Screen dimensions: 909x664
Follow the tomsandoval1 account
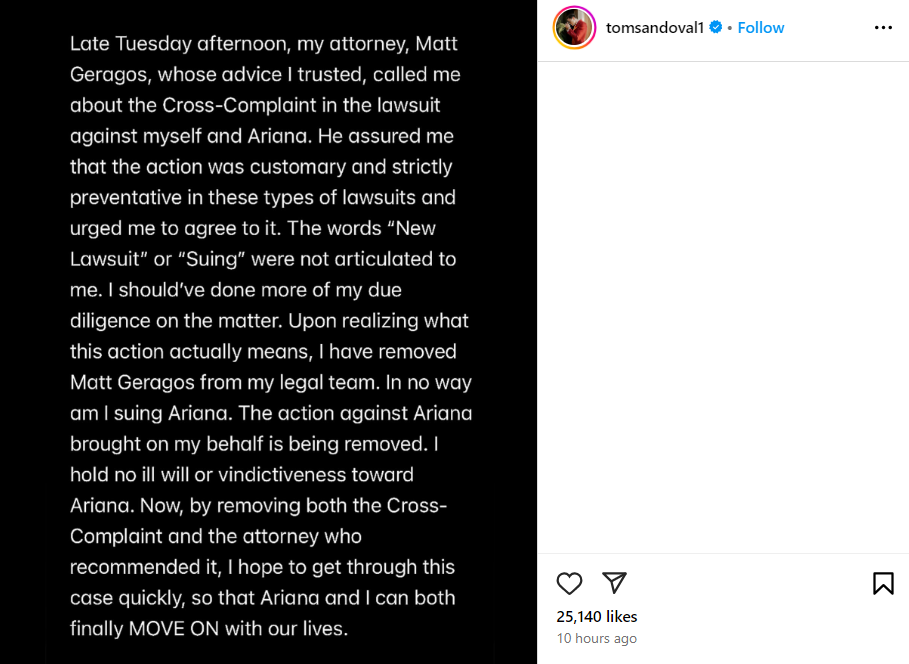point(761,28)
